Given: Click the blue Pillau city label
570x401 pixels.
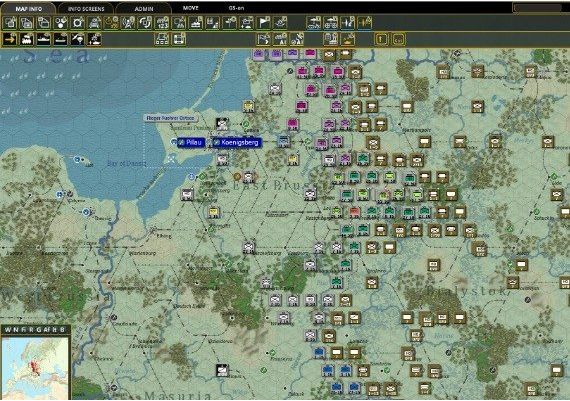Looking at the screenshot, I should 191,143.
